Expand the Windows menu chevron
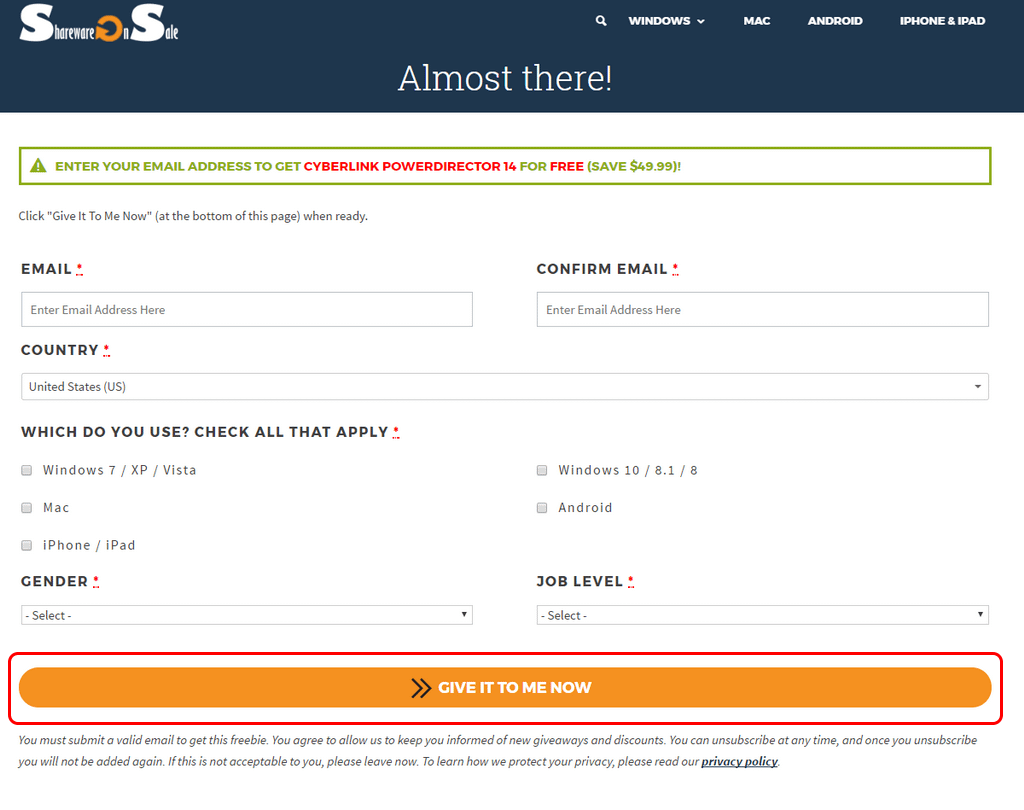 pos(701,22)
